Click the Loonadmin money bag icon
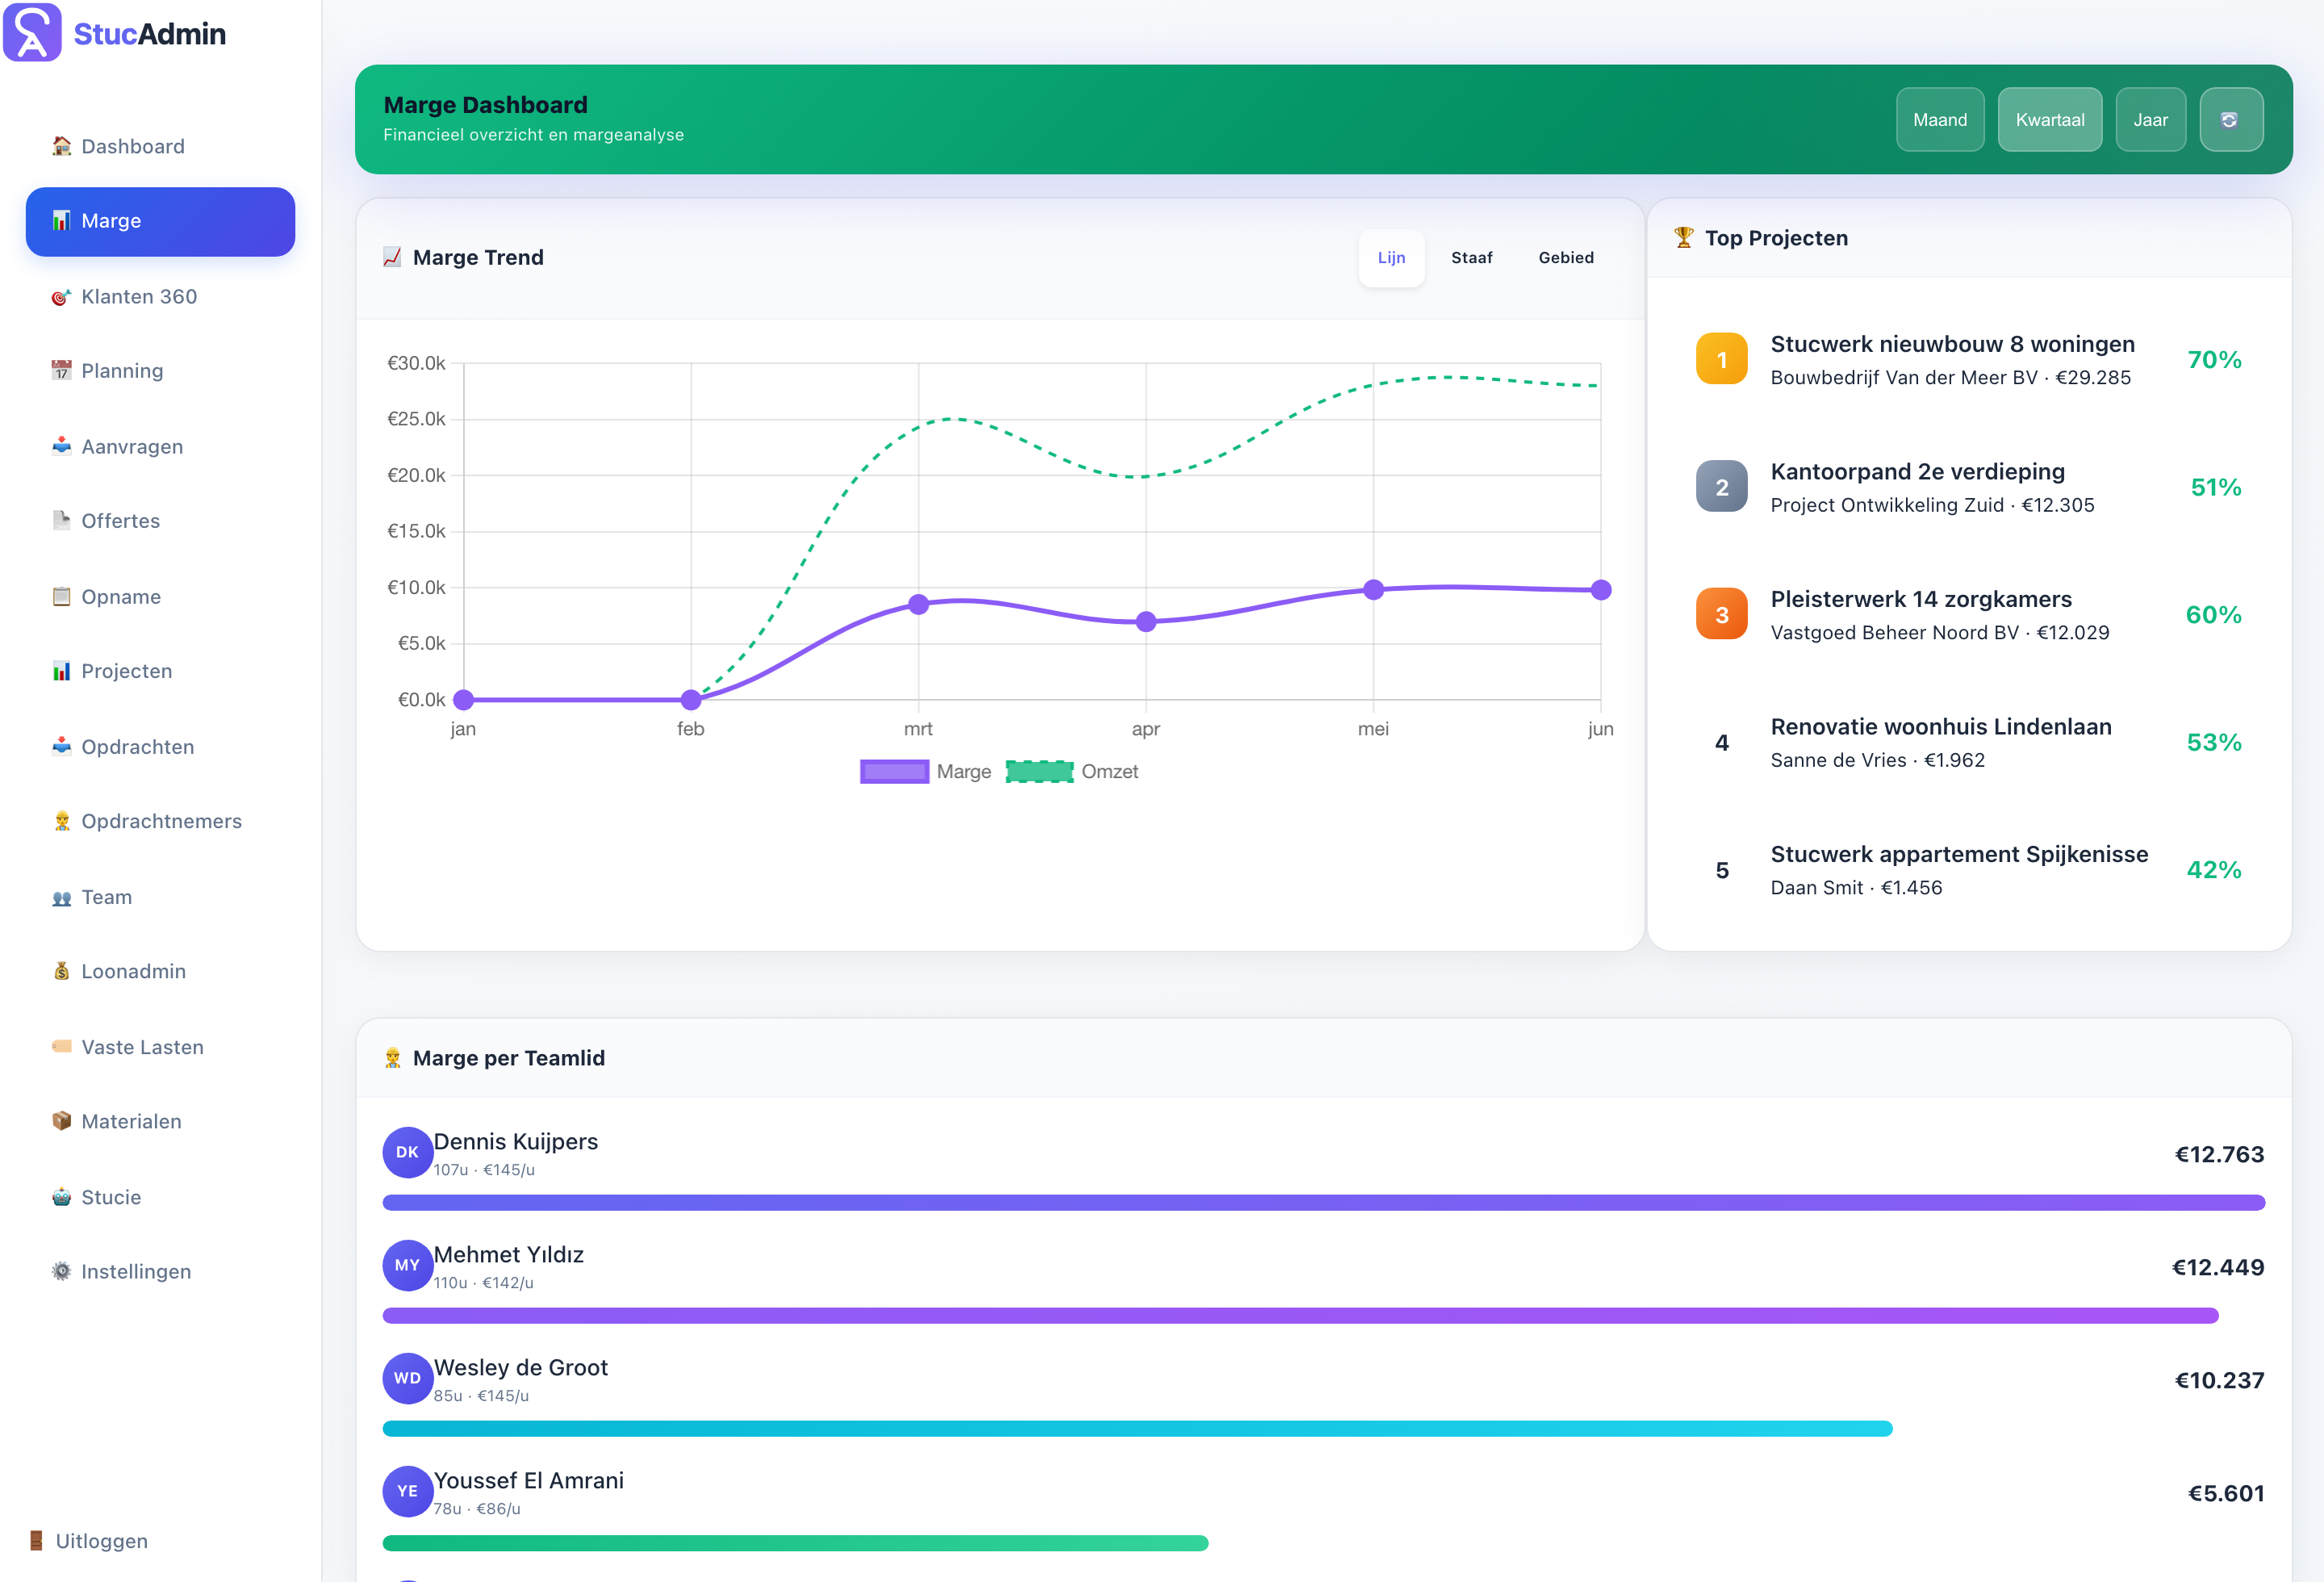Image resolution: width=2324 pixels, height=1582 pixels. (61, 971)
